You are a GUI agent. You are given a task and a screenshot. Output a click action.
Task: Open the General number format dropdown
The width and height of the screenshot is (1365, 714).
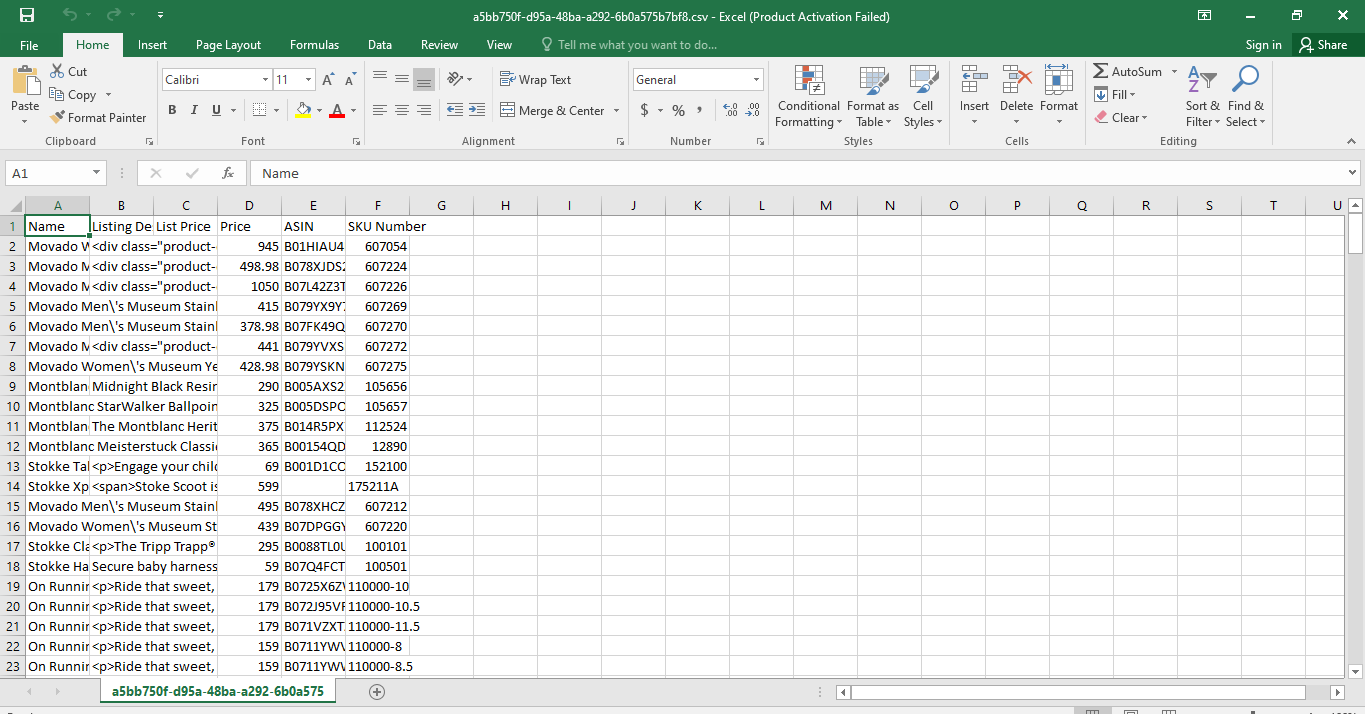[x=756, y=80]
